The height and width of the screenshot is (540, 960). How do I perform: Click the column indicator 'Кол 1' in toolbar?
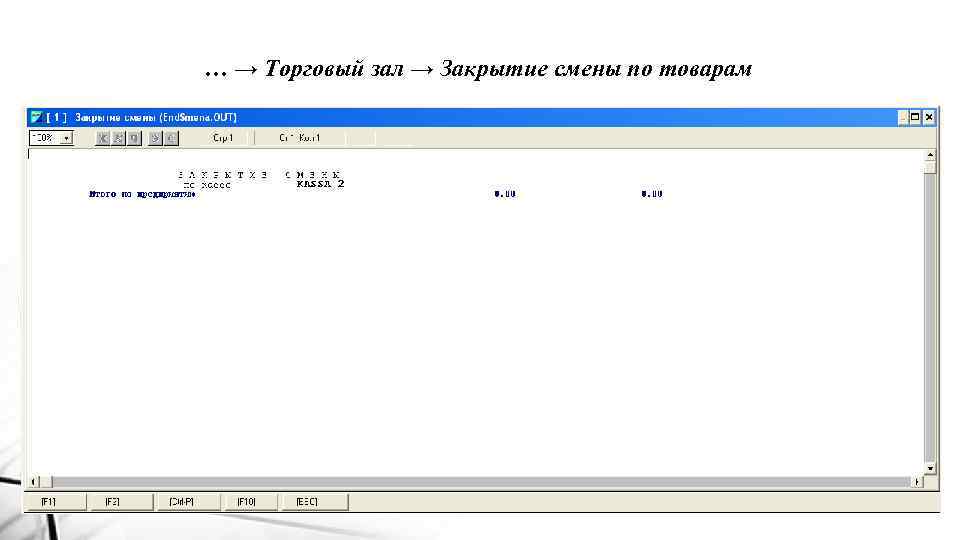click(x=309, y=138)
